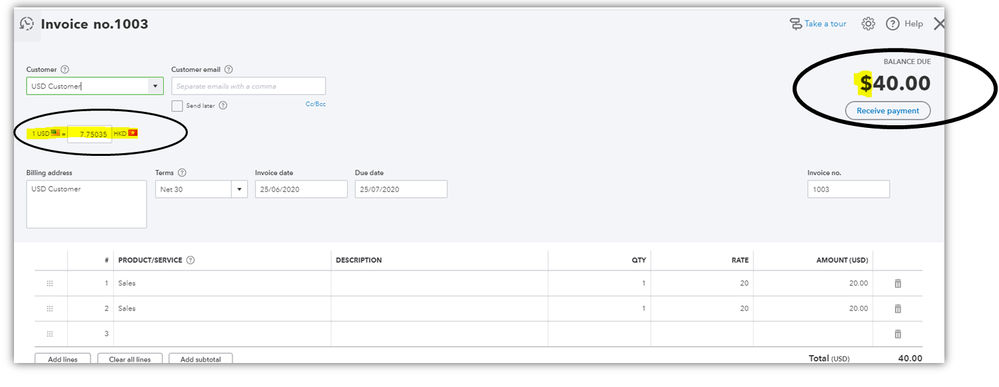Close the invoice with the X icon
The width and height of the screenshot is (999, 387).
point(939,24)
